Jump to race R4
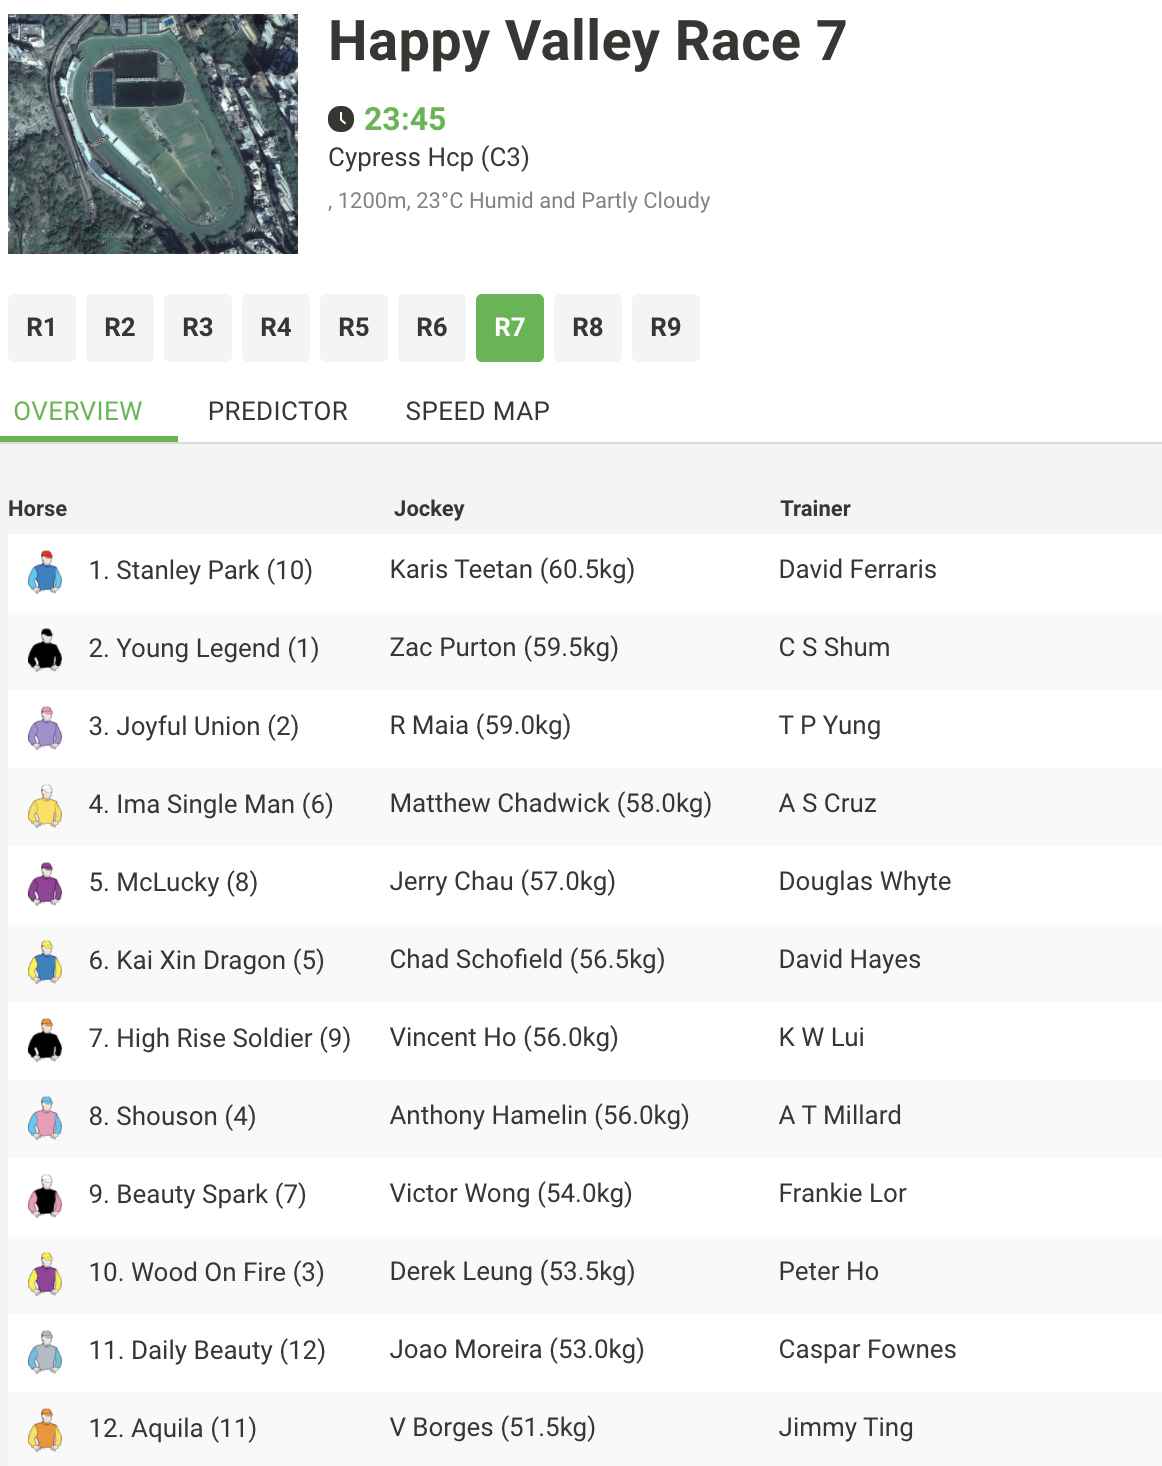1162x1466 pixels. tap(276, 327)
